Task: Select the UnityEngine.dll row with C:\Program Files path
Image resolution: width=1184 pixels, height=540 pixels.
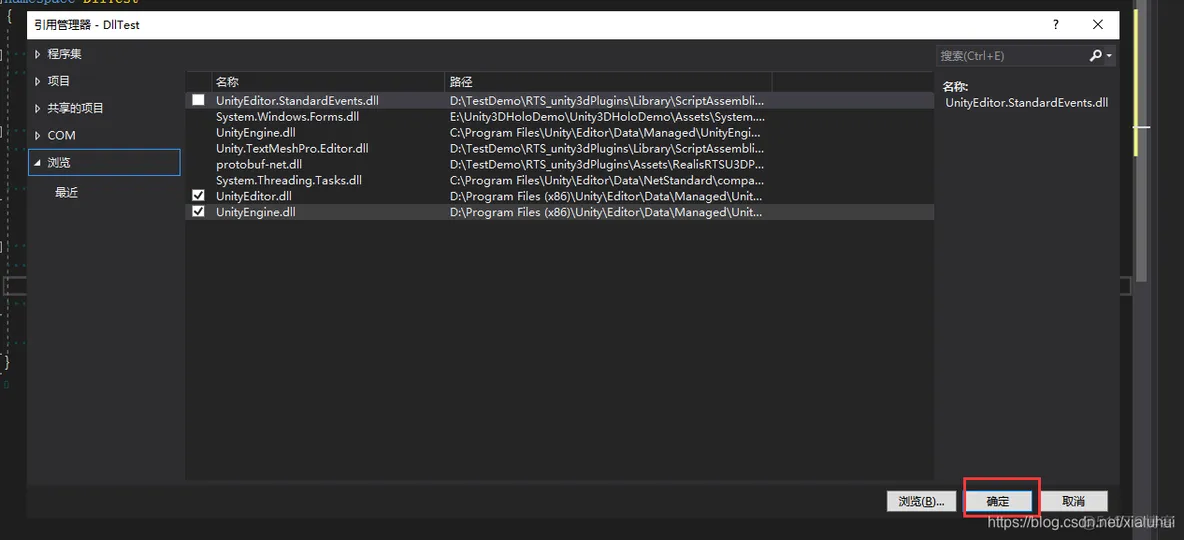Action: click(x=560, y=132)
